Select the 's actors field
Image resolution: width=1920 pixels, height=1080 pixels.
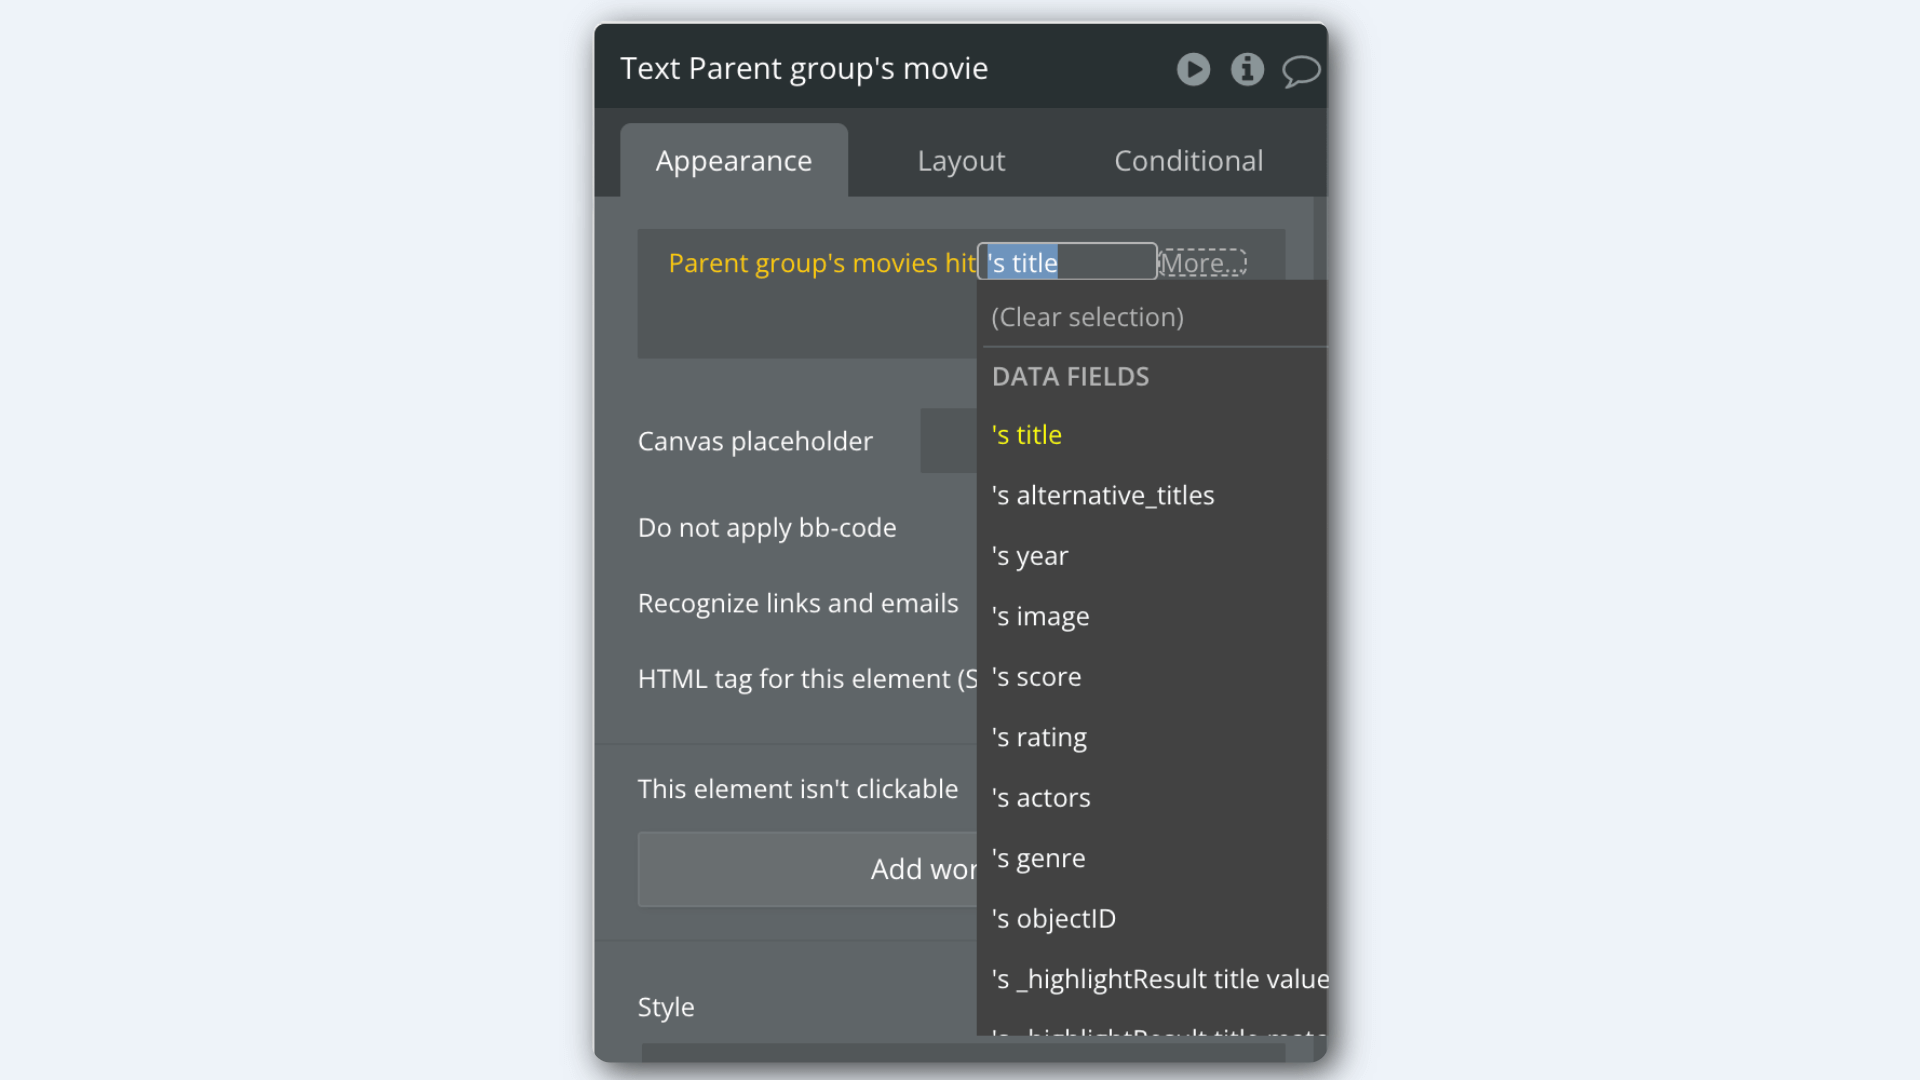(1041, 798)
